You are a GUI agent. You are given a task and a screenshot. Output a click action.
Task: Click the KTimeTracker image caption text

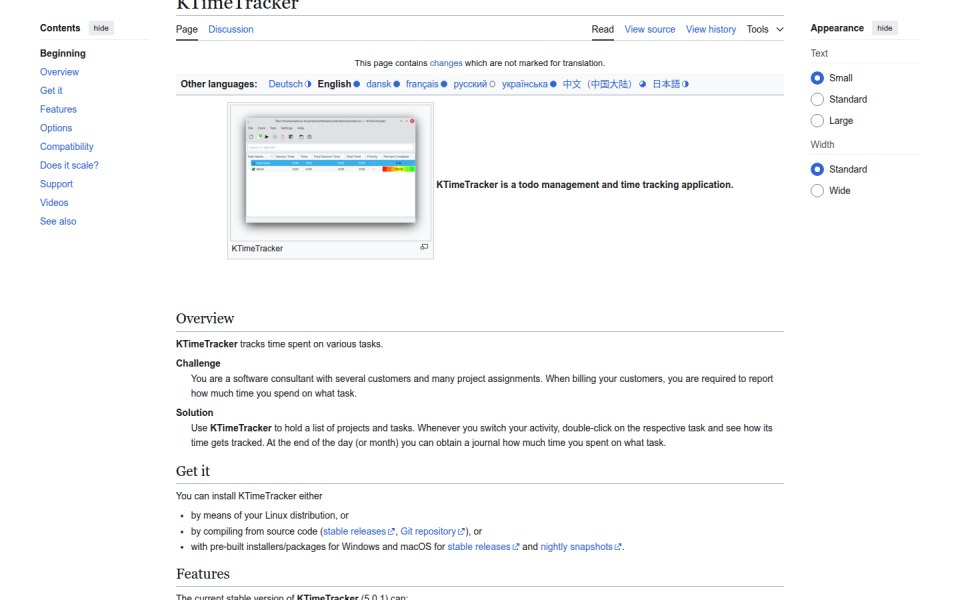257,249
